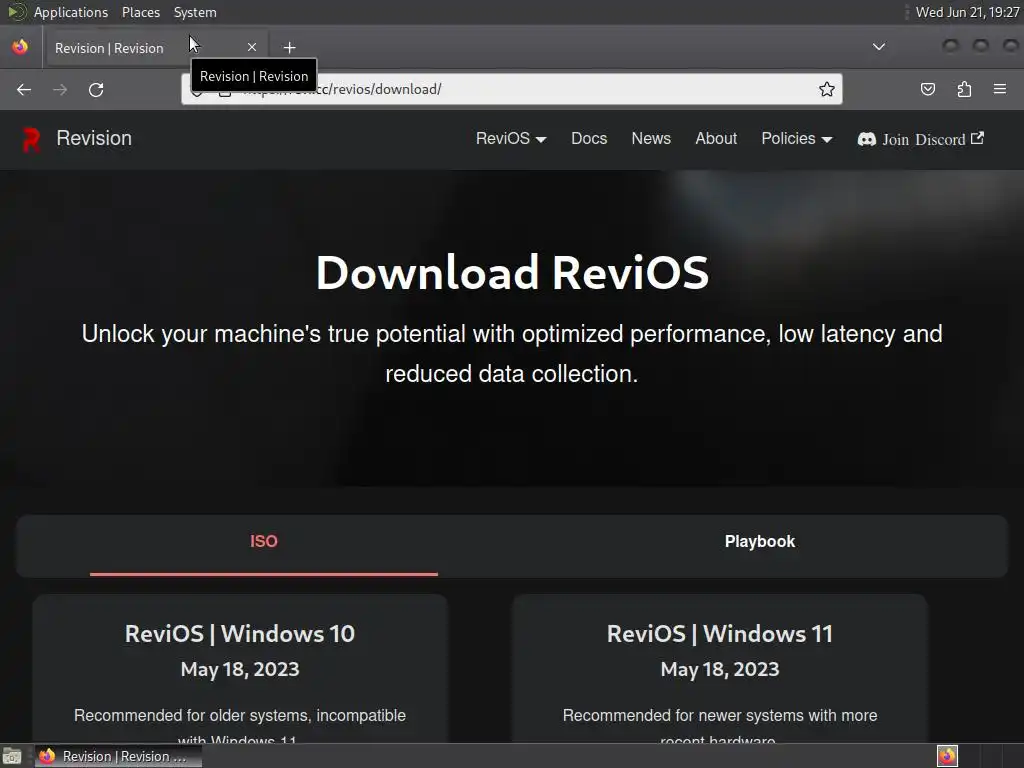The width and height of the screenshot is (1024, 768).
Task: Open the Extensions puzzle icon
Action: [x=964, y=89]
